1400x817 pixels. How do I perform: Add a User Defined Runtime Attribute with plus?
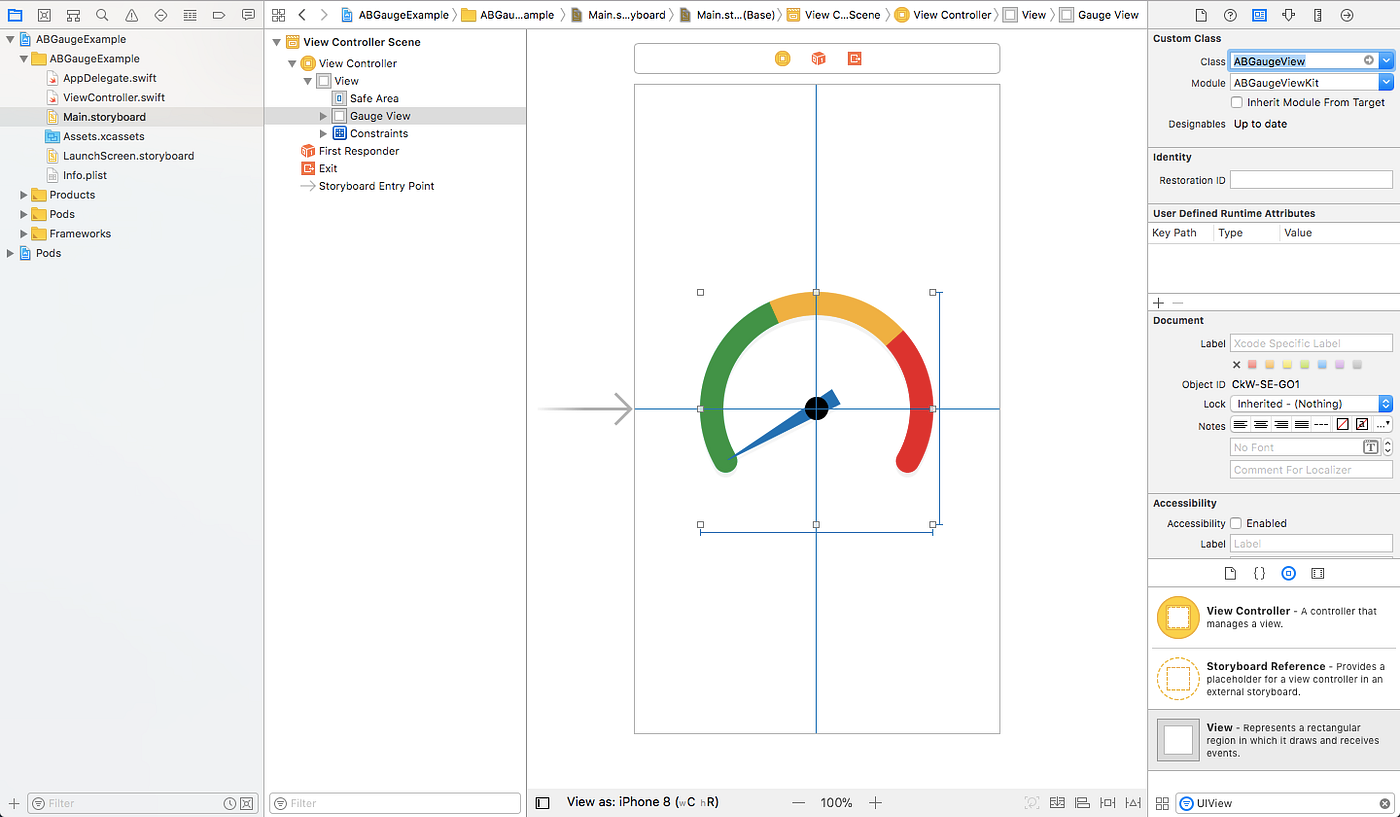click(1158, 302)
